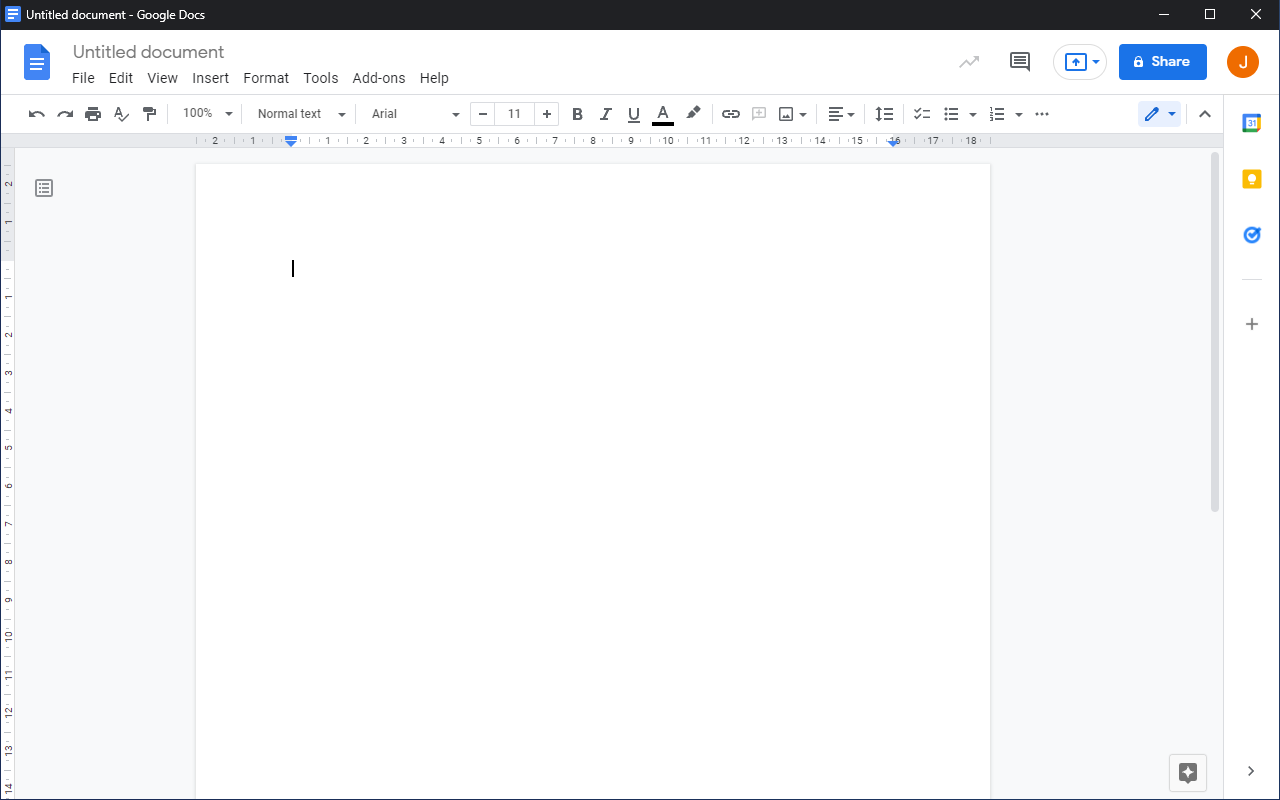
Task: Open the Insert menu
Action: [210, 78]
